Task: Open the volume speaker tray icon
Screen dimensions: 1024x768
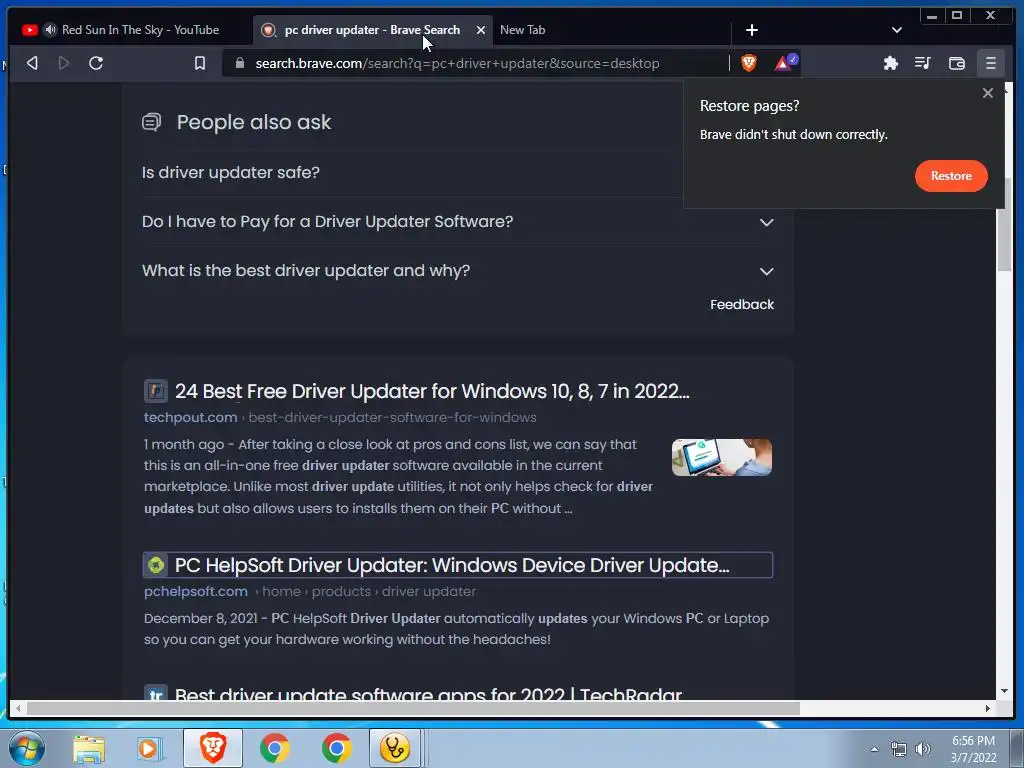Action: click(x=923, y=749)
